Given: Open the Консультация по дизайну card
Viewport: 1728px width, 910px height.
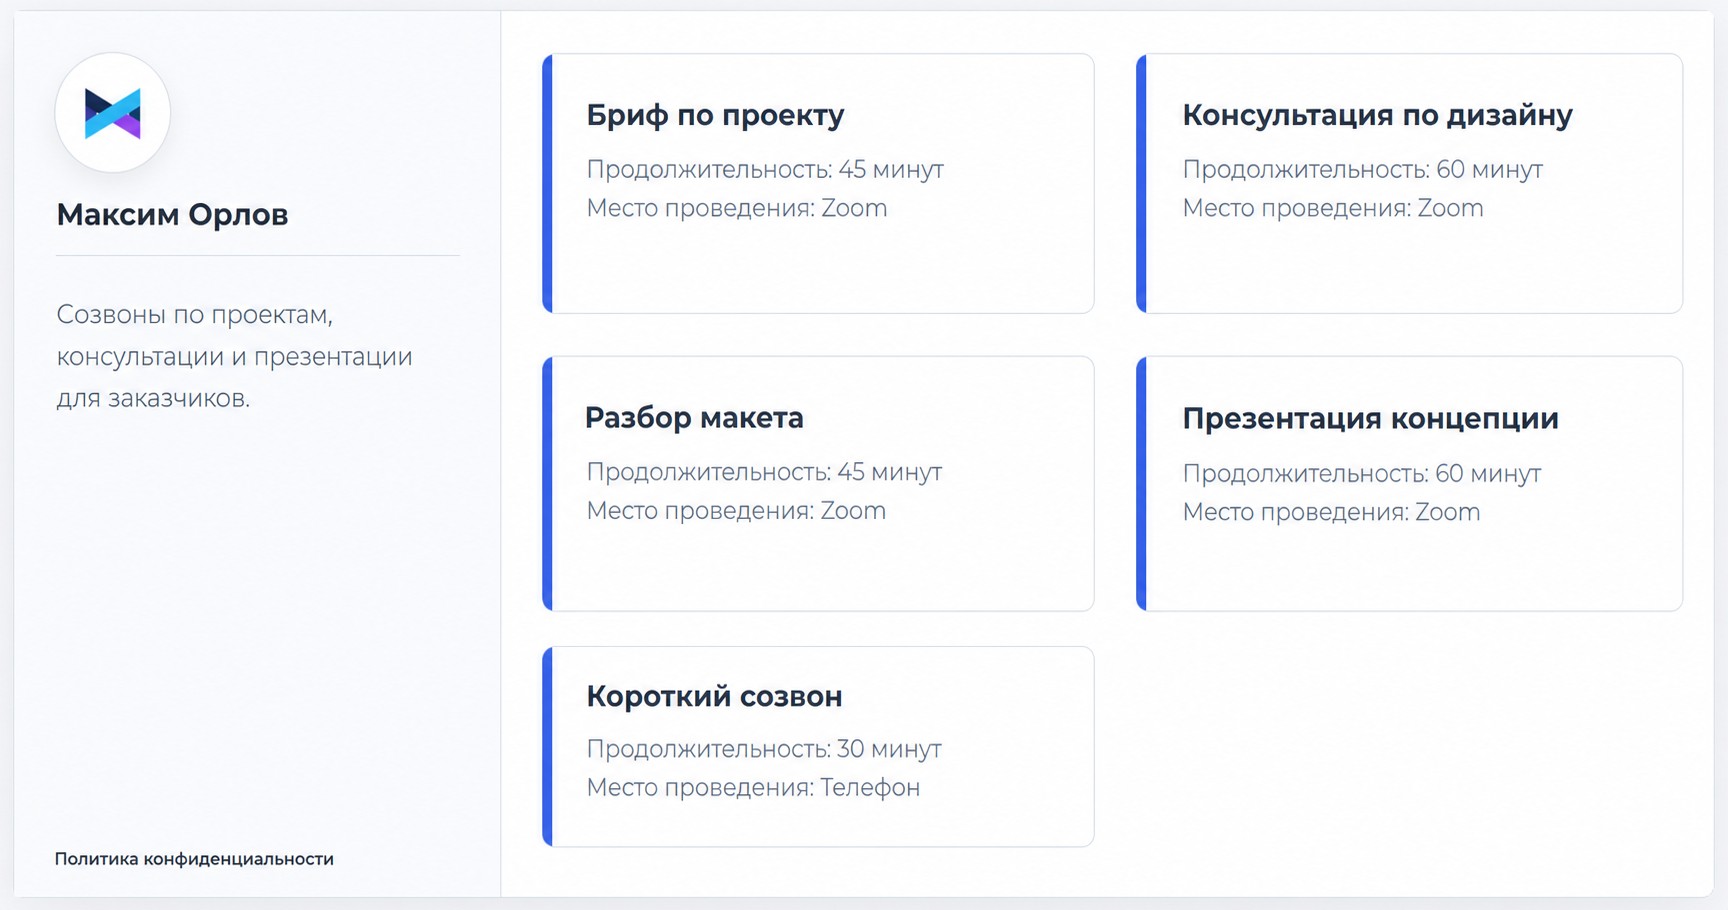Looking at the screenshot, I should [x=1410, y=184].
